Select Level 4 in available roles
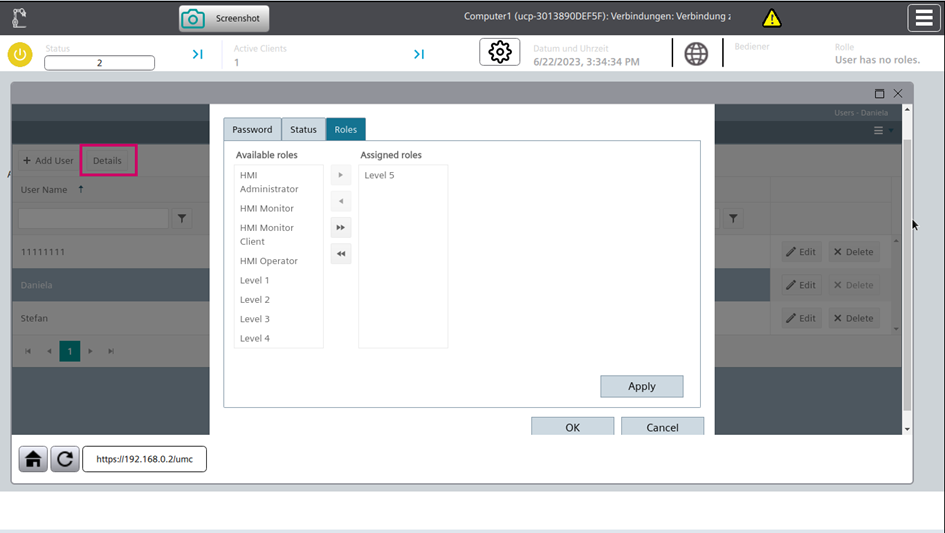Screen dimensions: 945x533 point(278,338)
